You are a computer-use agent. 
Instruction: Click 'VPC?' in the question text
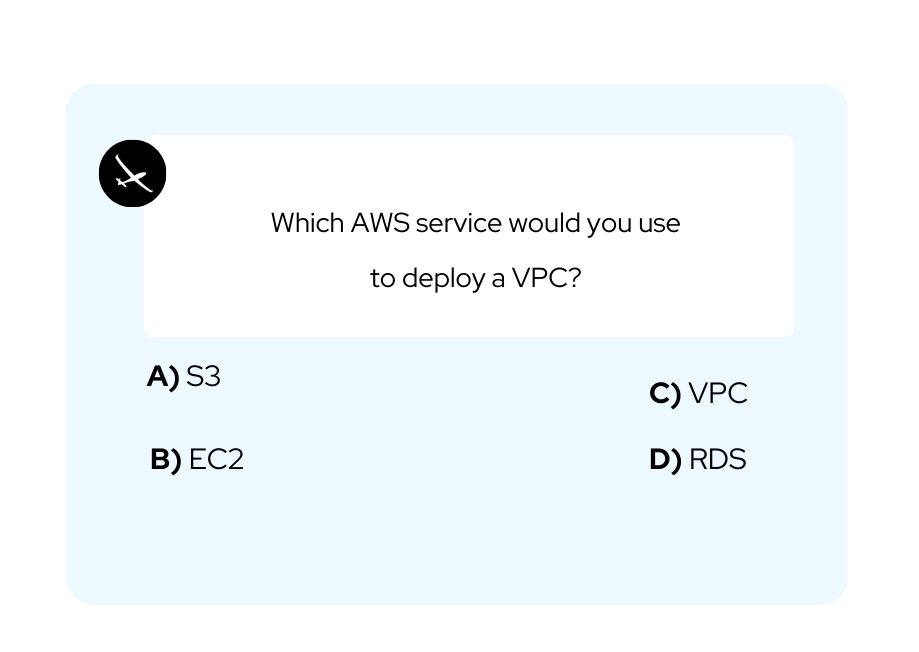pyautogui.click(x=546, y=277)
